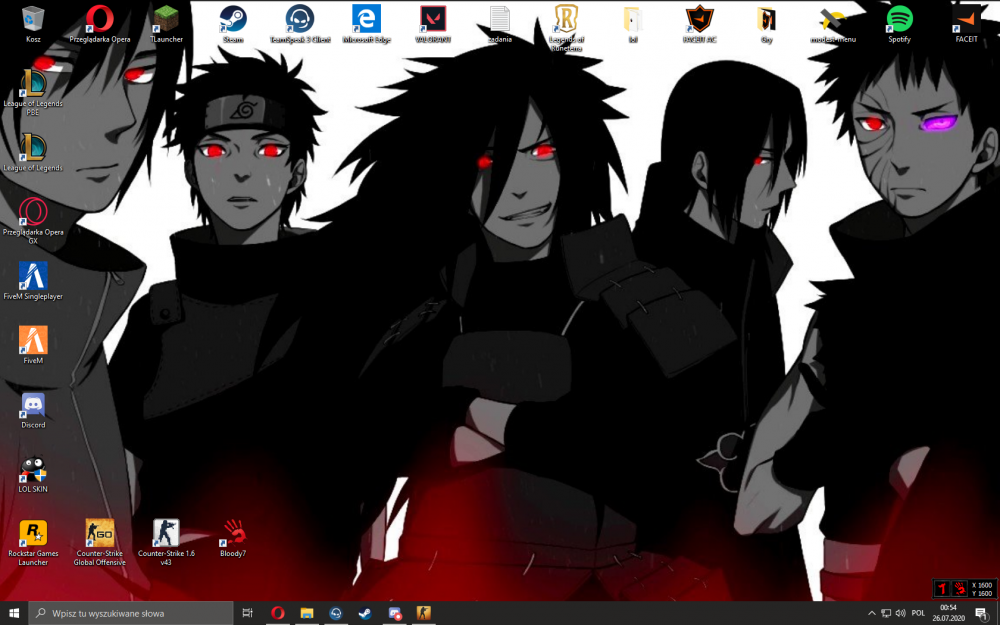
Task: Launch the Spotify desktop shortcut
Action: pyautogui.click(x=899, y=24)
